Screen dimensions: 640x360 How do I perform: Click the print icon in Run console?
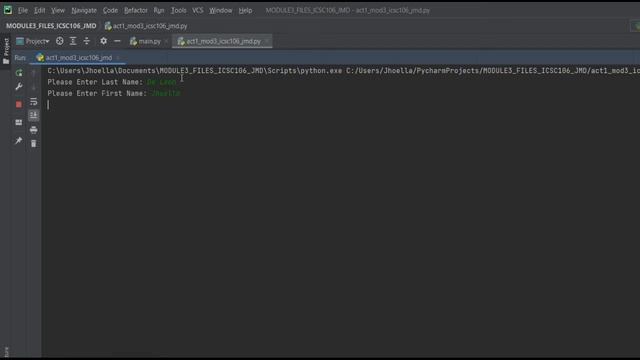pos(33,130)
